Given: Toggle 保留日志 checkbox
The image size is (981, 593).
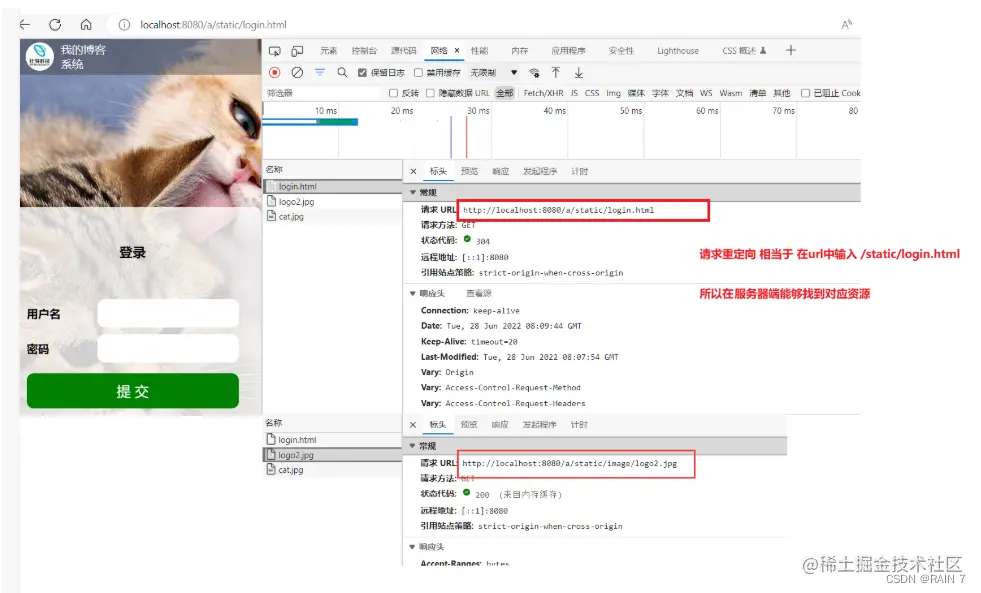Looking at the screenshot, I should (362, 73).
